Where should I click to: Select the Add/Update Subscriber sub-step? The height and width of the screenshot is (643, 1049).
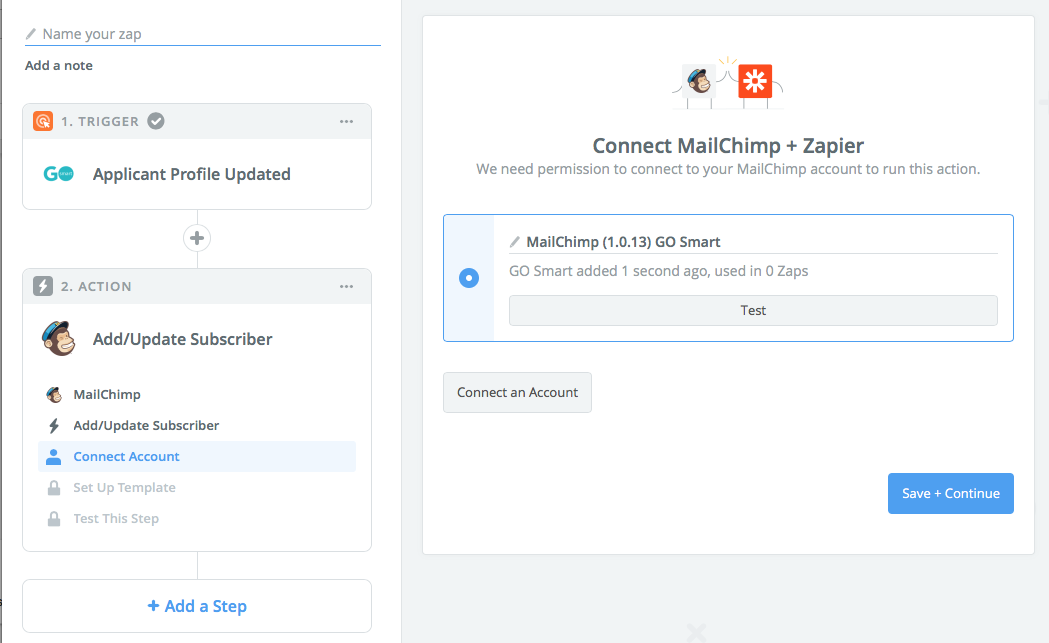(x=197, y=426)
